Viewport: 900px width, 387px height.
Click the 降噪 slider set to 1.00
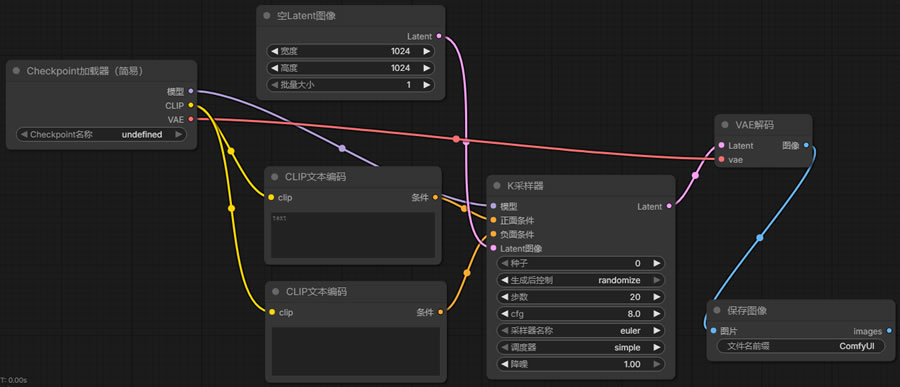tap(579, 364)
